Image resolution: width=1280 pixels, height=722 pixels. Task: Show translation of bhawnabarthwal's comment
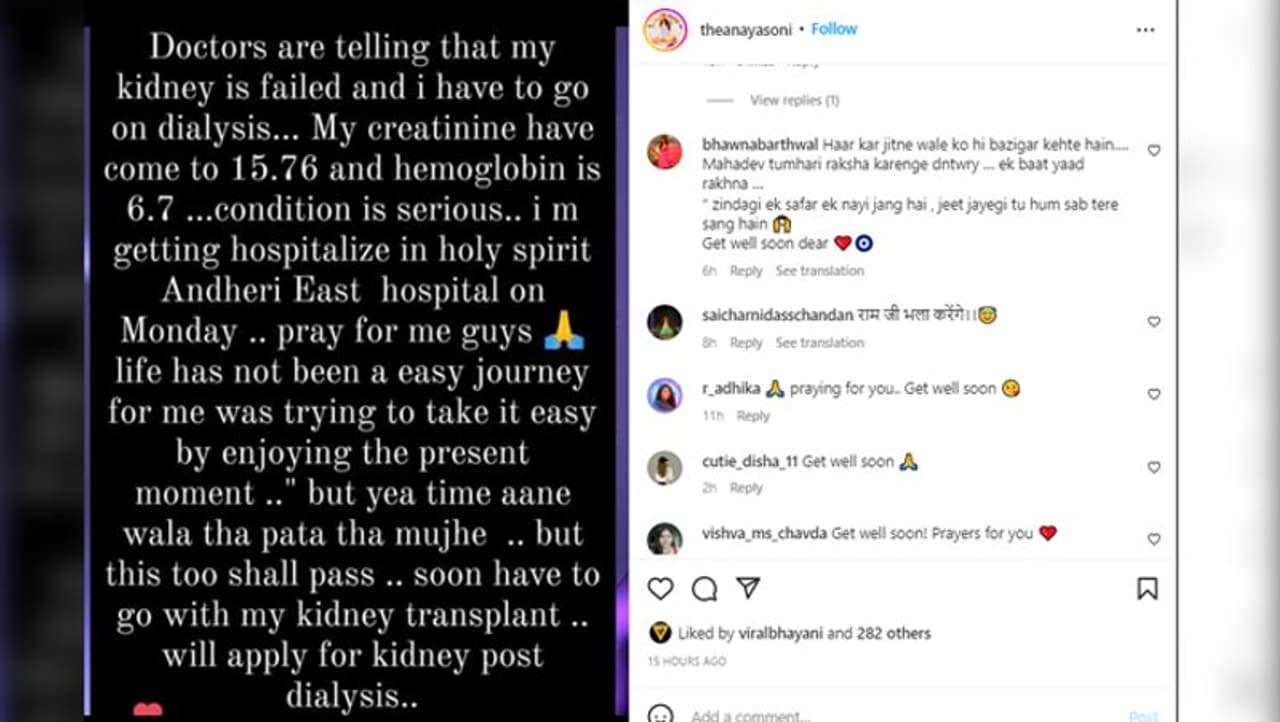point(819,271)
